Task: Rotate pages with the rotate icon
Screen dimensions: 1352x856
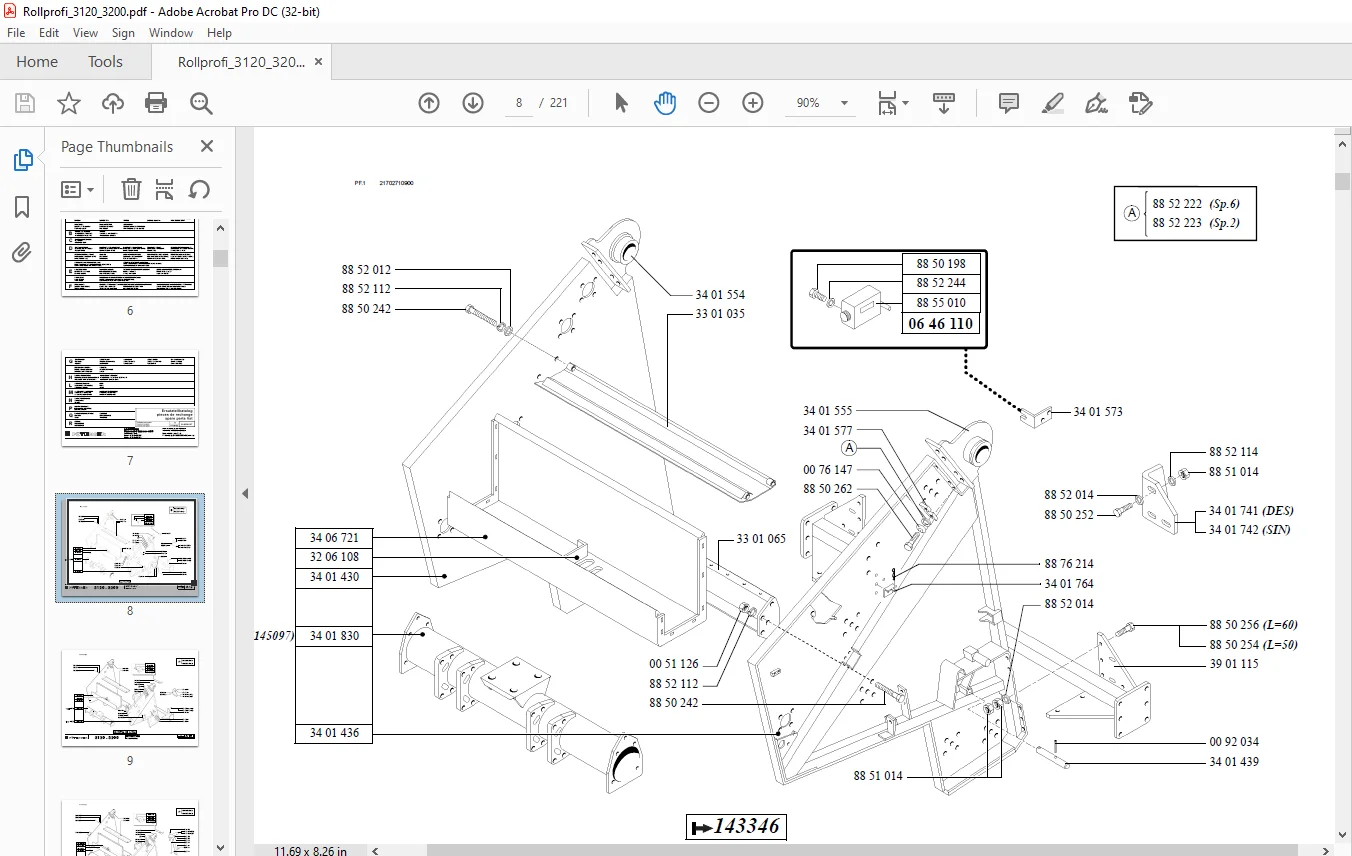Action: coord(199,189)
